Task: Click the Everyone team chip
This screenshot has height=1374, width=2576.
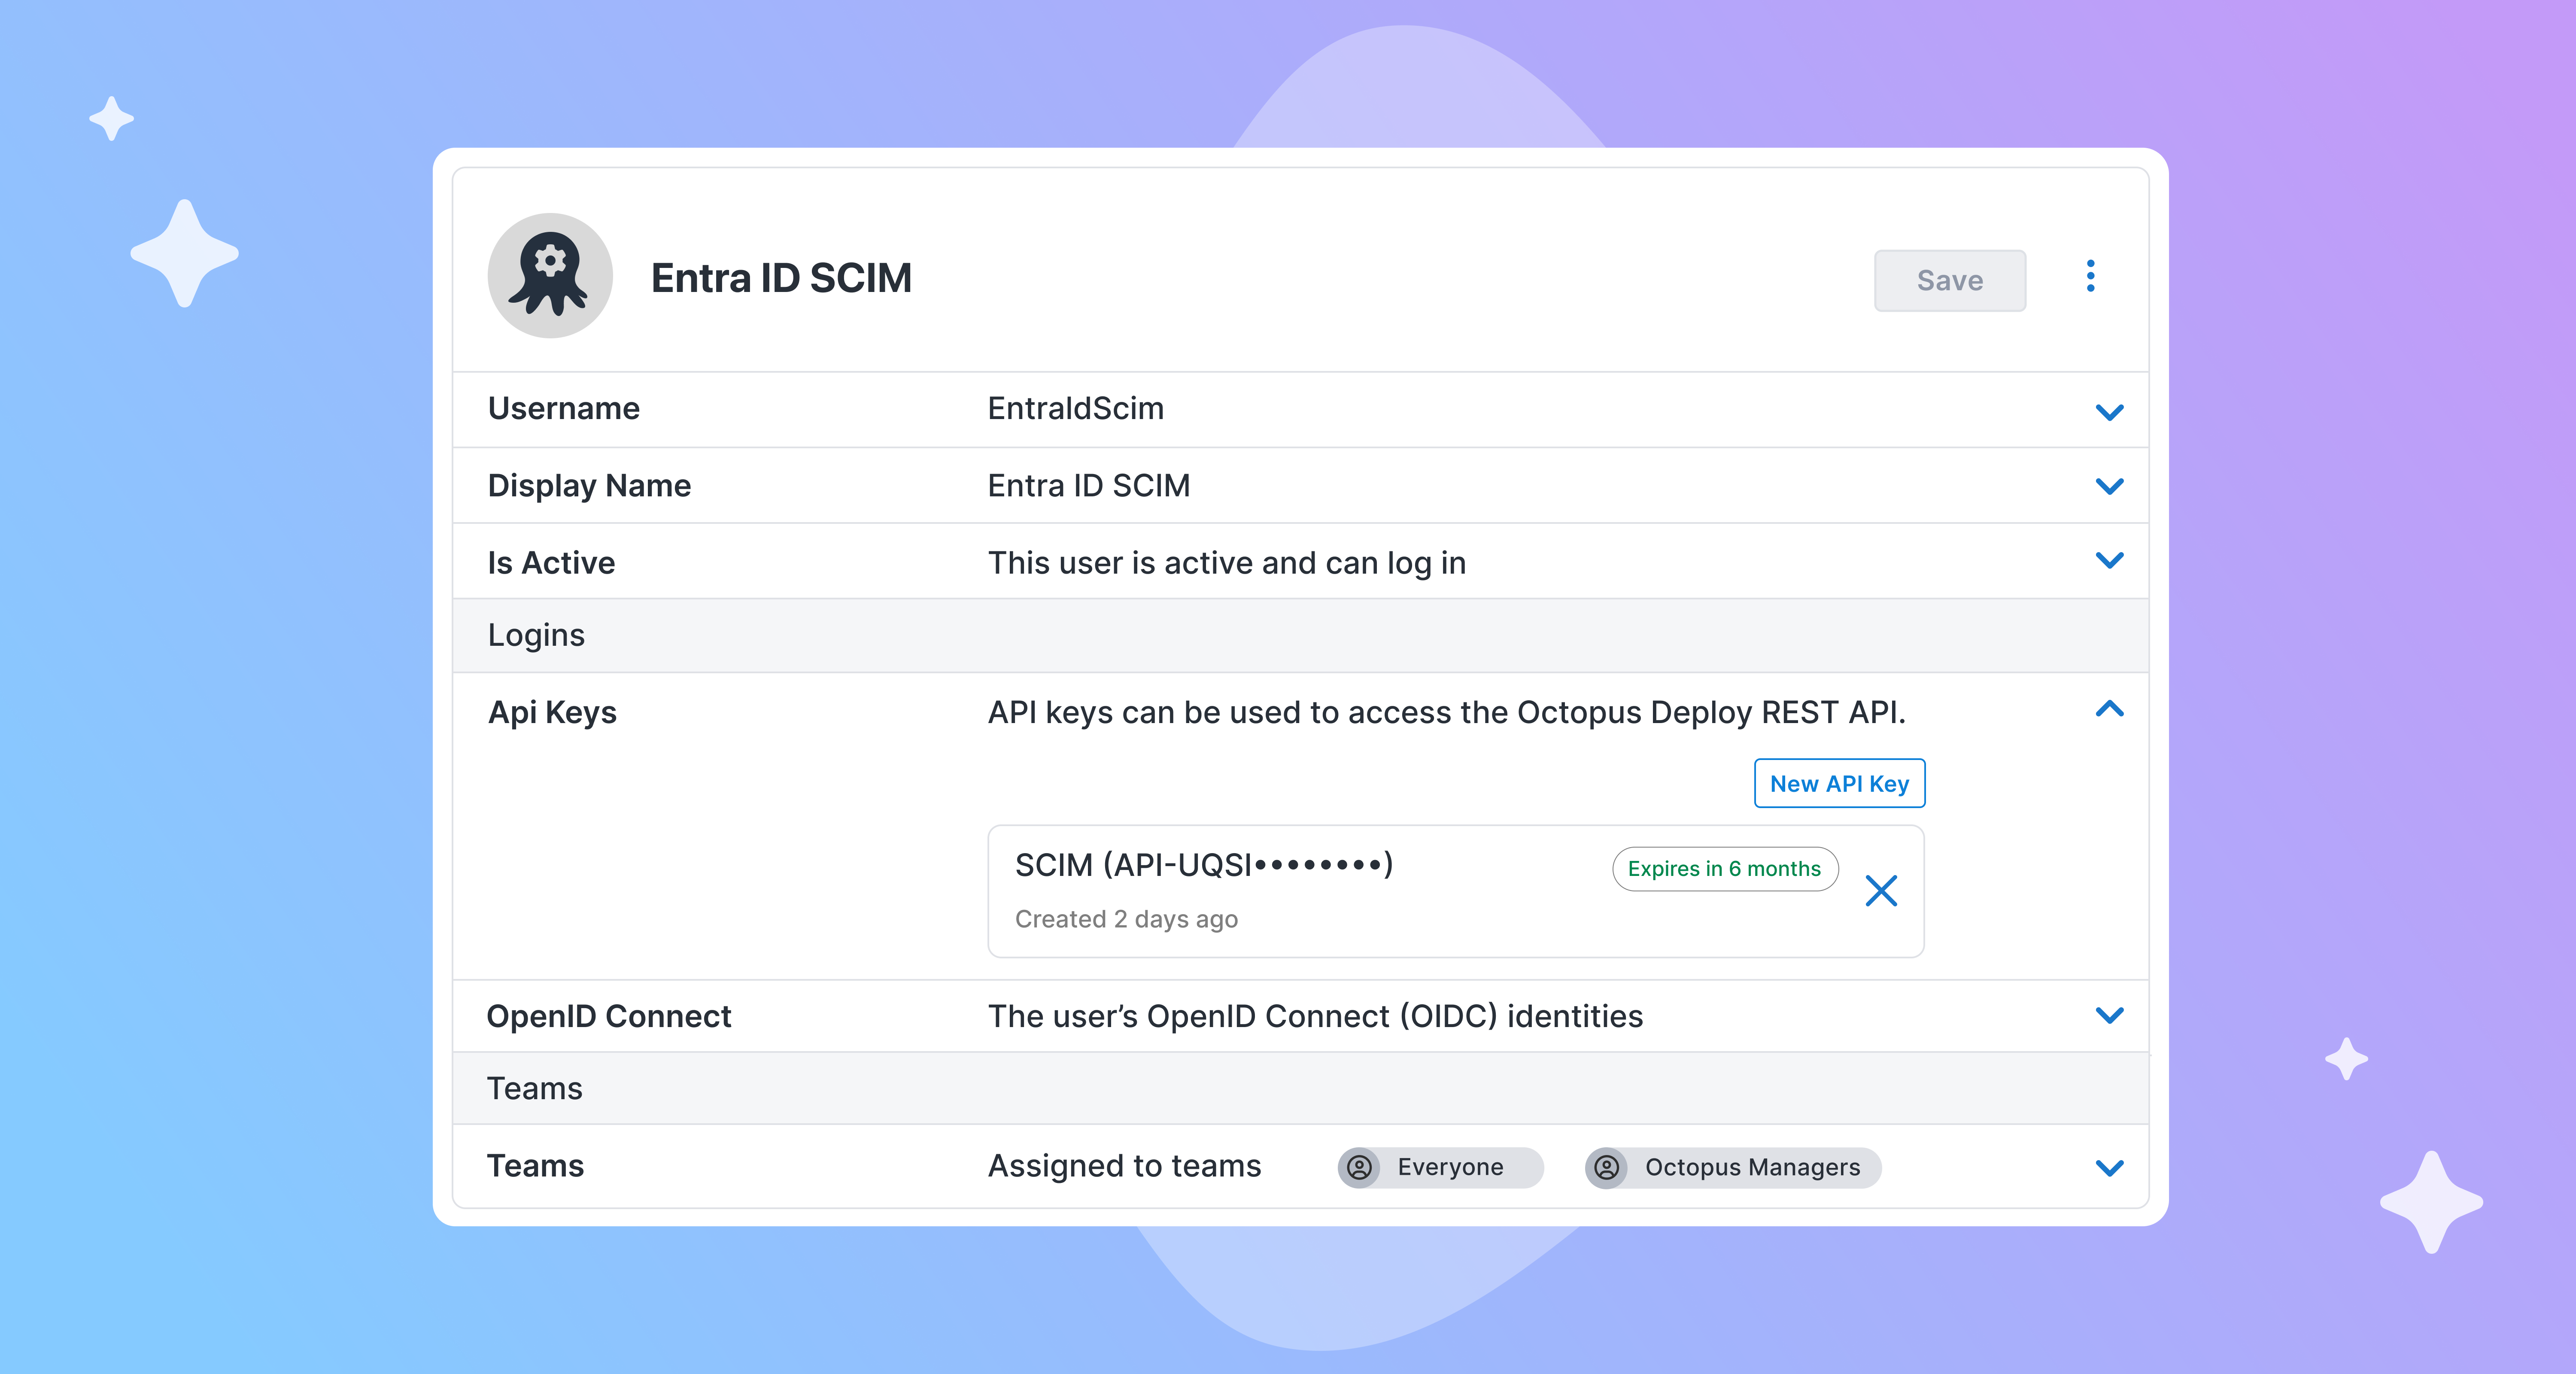Action: tap(1440, 1167)
